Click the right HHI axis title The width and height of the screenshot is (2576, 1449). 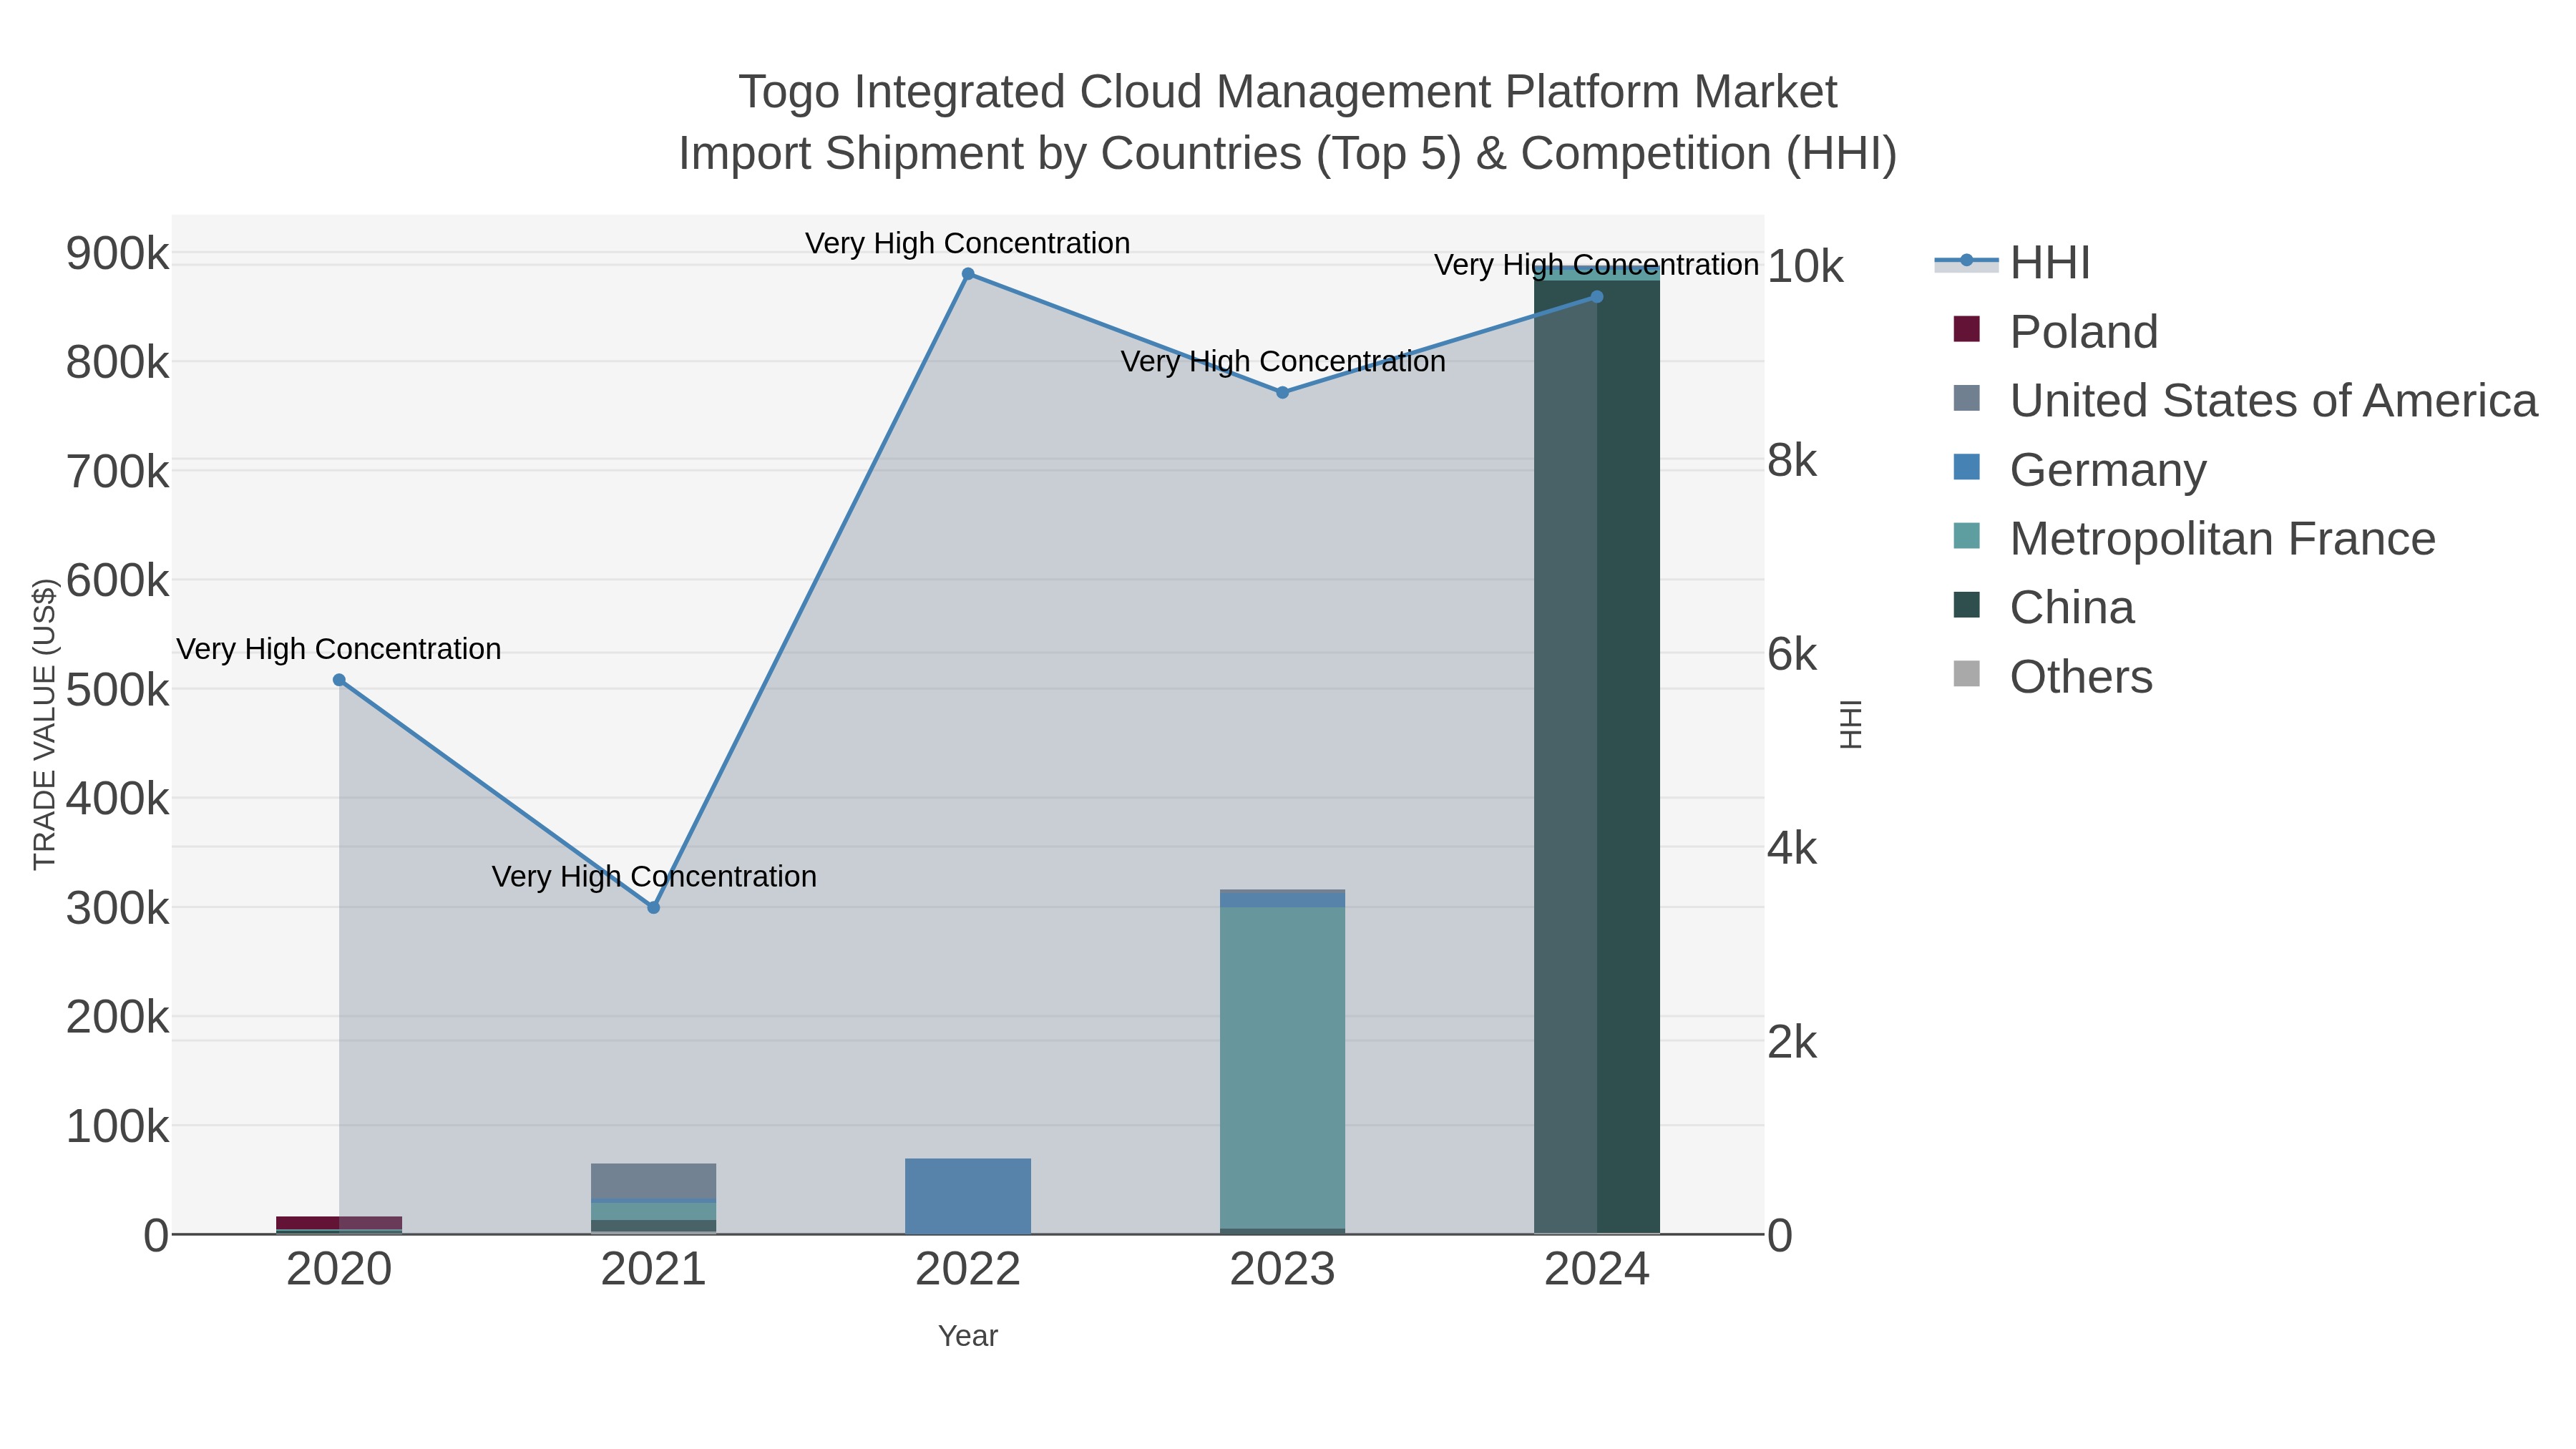[x=1851, y=724]
